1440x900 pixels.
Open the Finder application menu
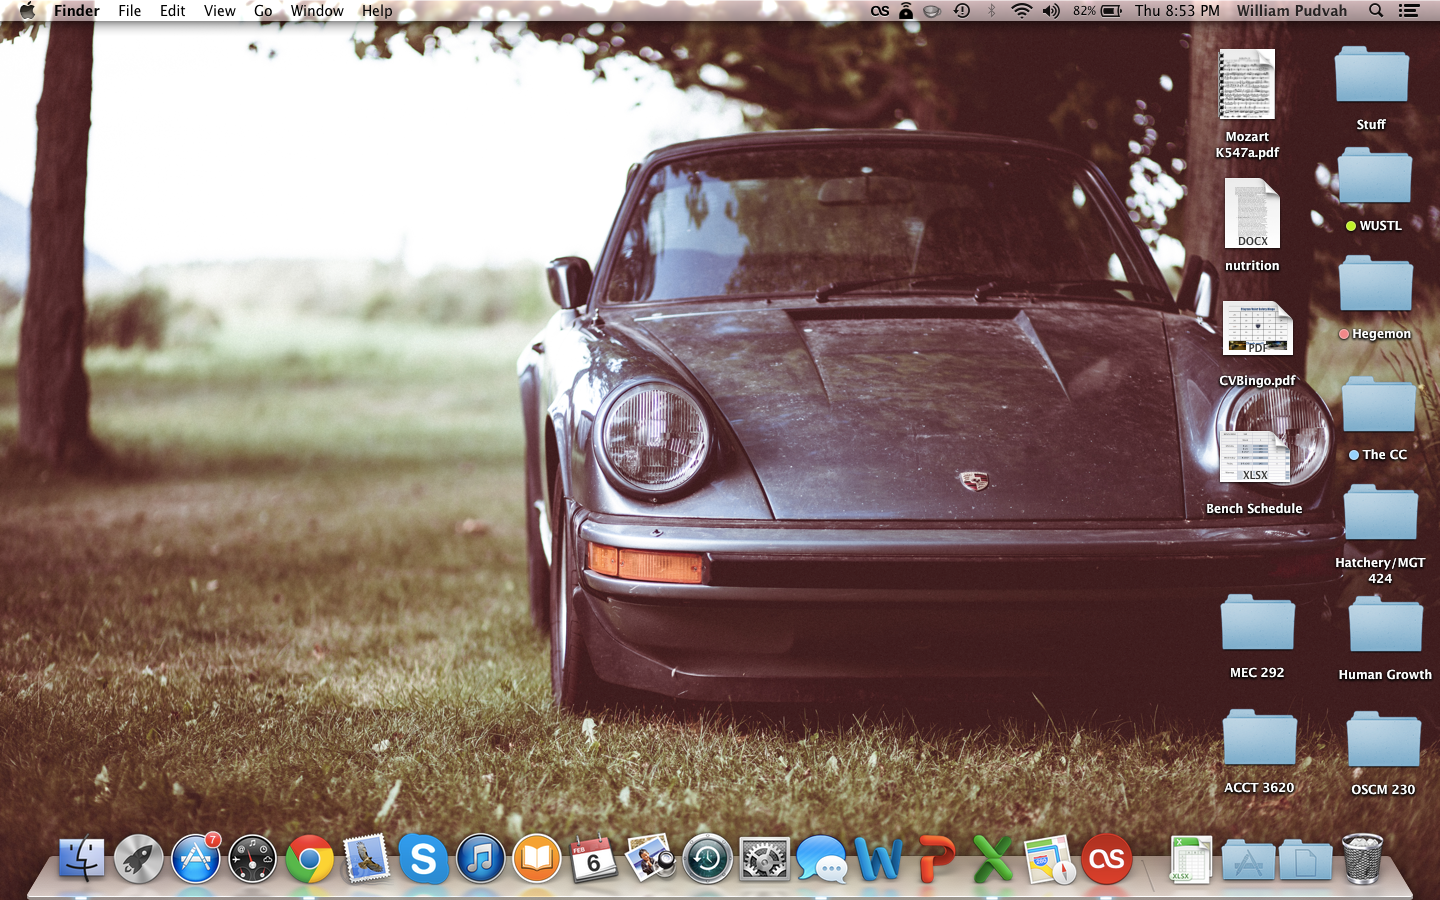[77, 11]
